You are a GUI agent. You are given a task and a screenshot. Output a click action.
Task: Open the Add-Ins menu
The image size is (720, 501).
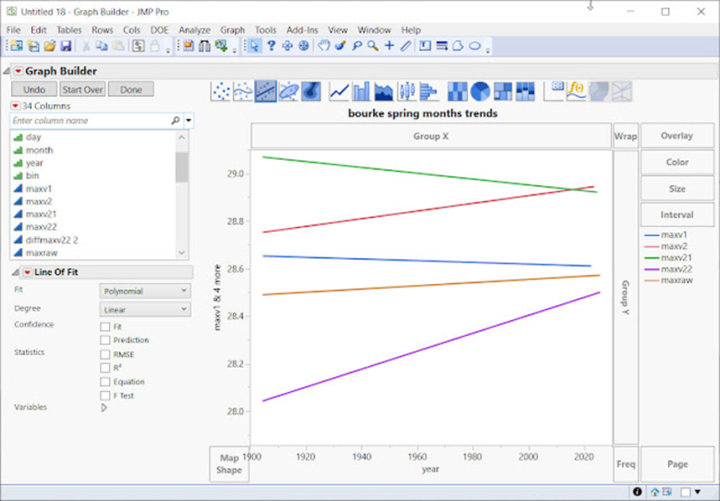coord(301,30)
